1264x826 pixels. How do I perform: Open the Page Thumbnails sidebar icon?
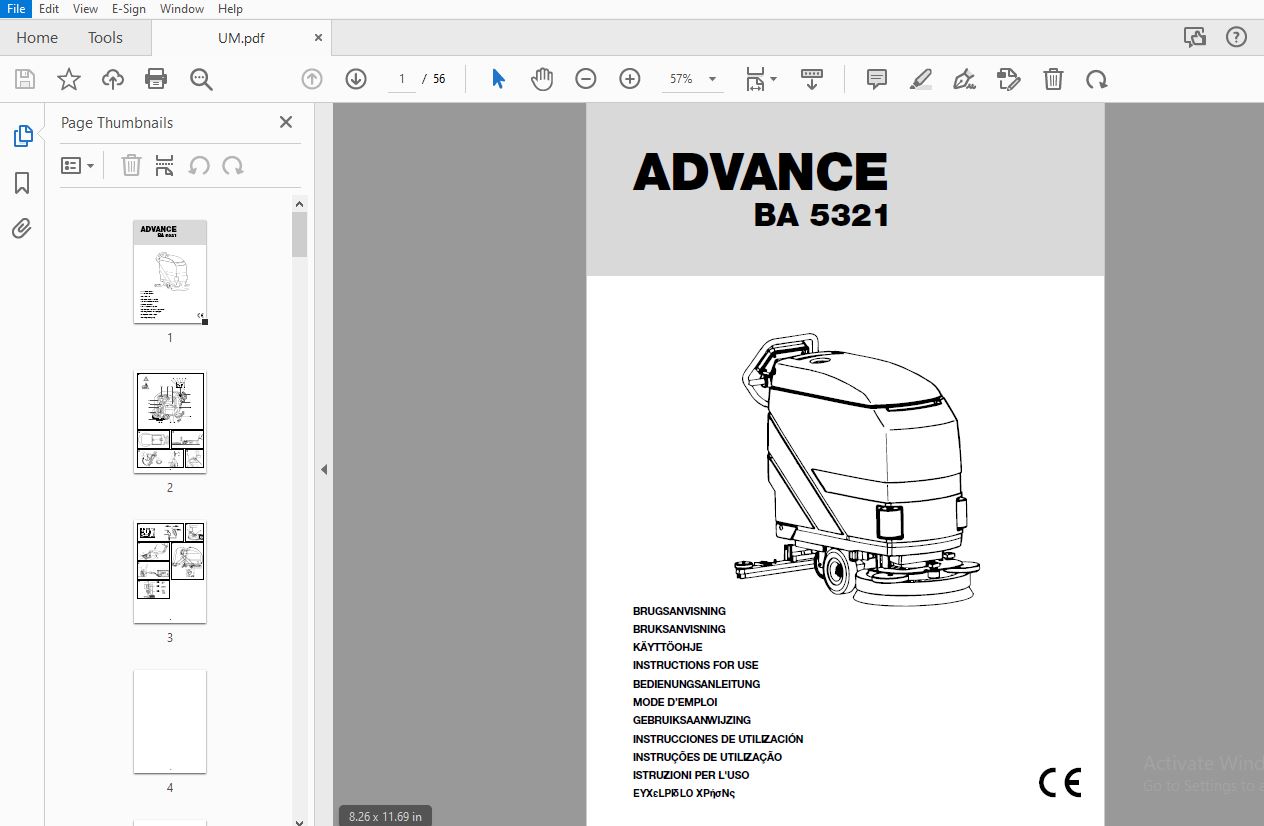point(22,136)
